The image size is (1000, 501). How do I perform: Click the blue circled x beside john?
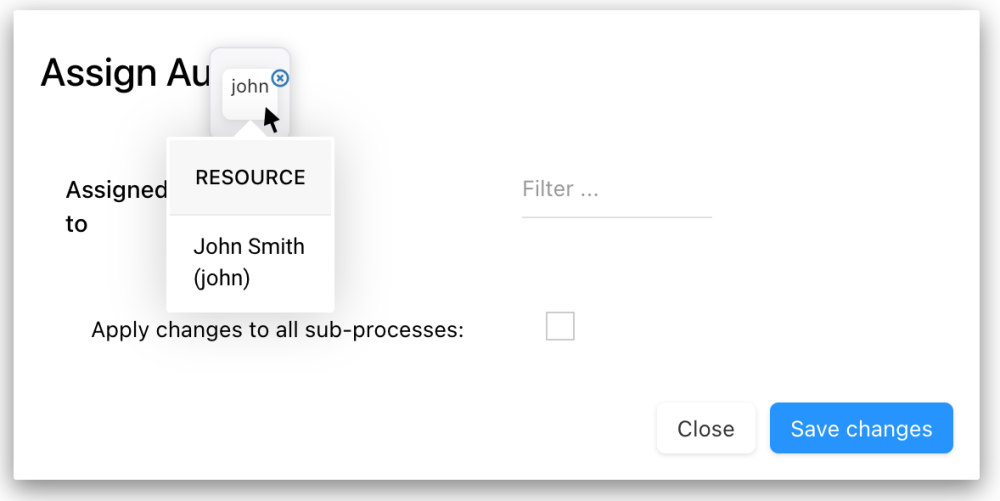(x=280, y=78)
